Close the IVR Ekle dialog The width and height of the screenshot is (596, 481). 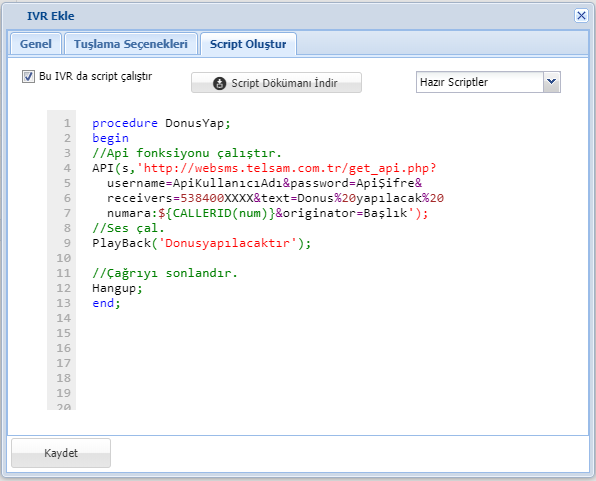(581, 16)
